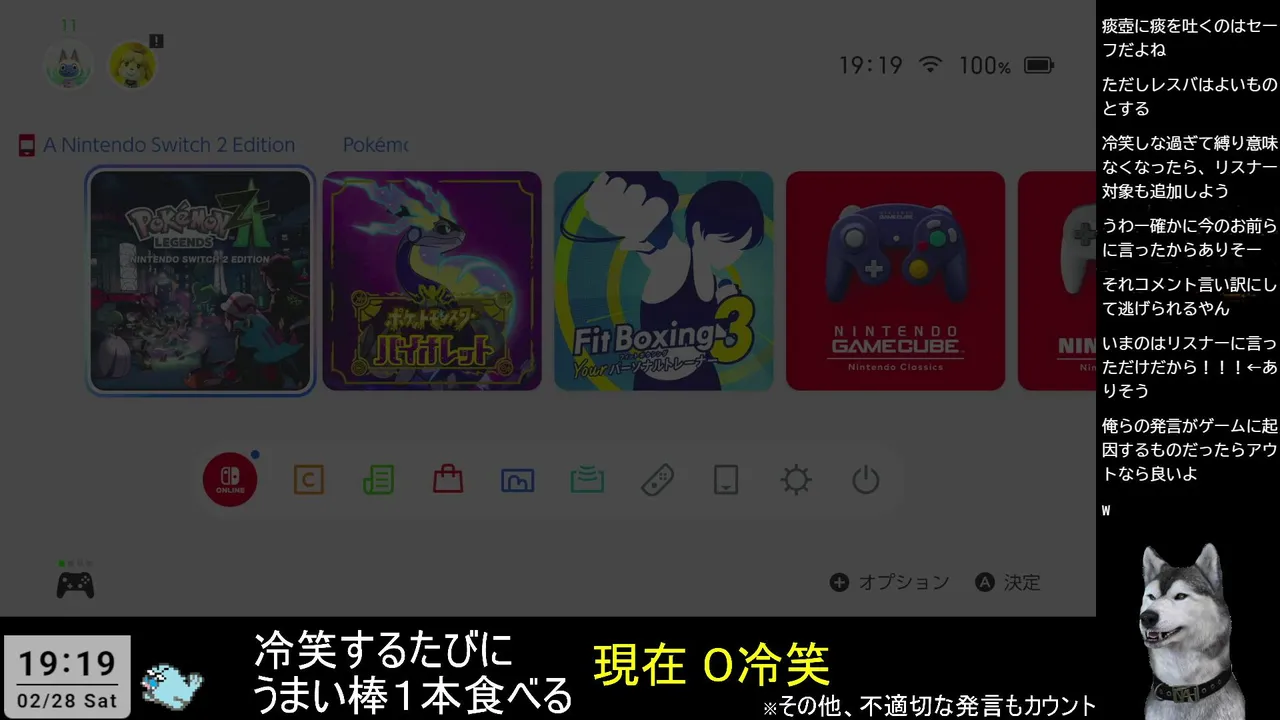Image resolution: width=1280 pixels, height=720 pixels.
Task: Click chat comment 'それコメント言い訳にして逃げられるやん'
Action: click(1189, 296)
